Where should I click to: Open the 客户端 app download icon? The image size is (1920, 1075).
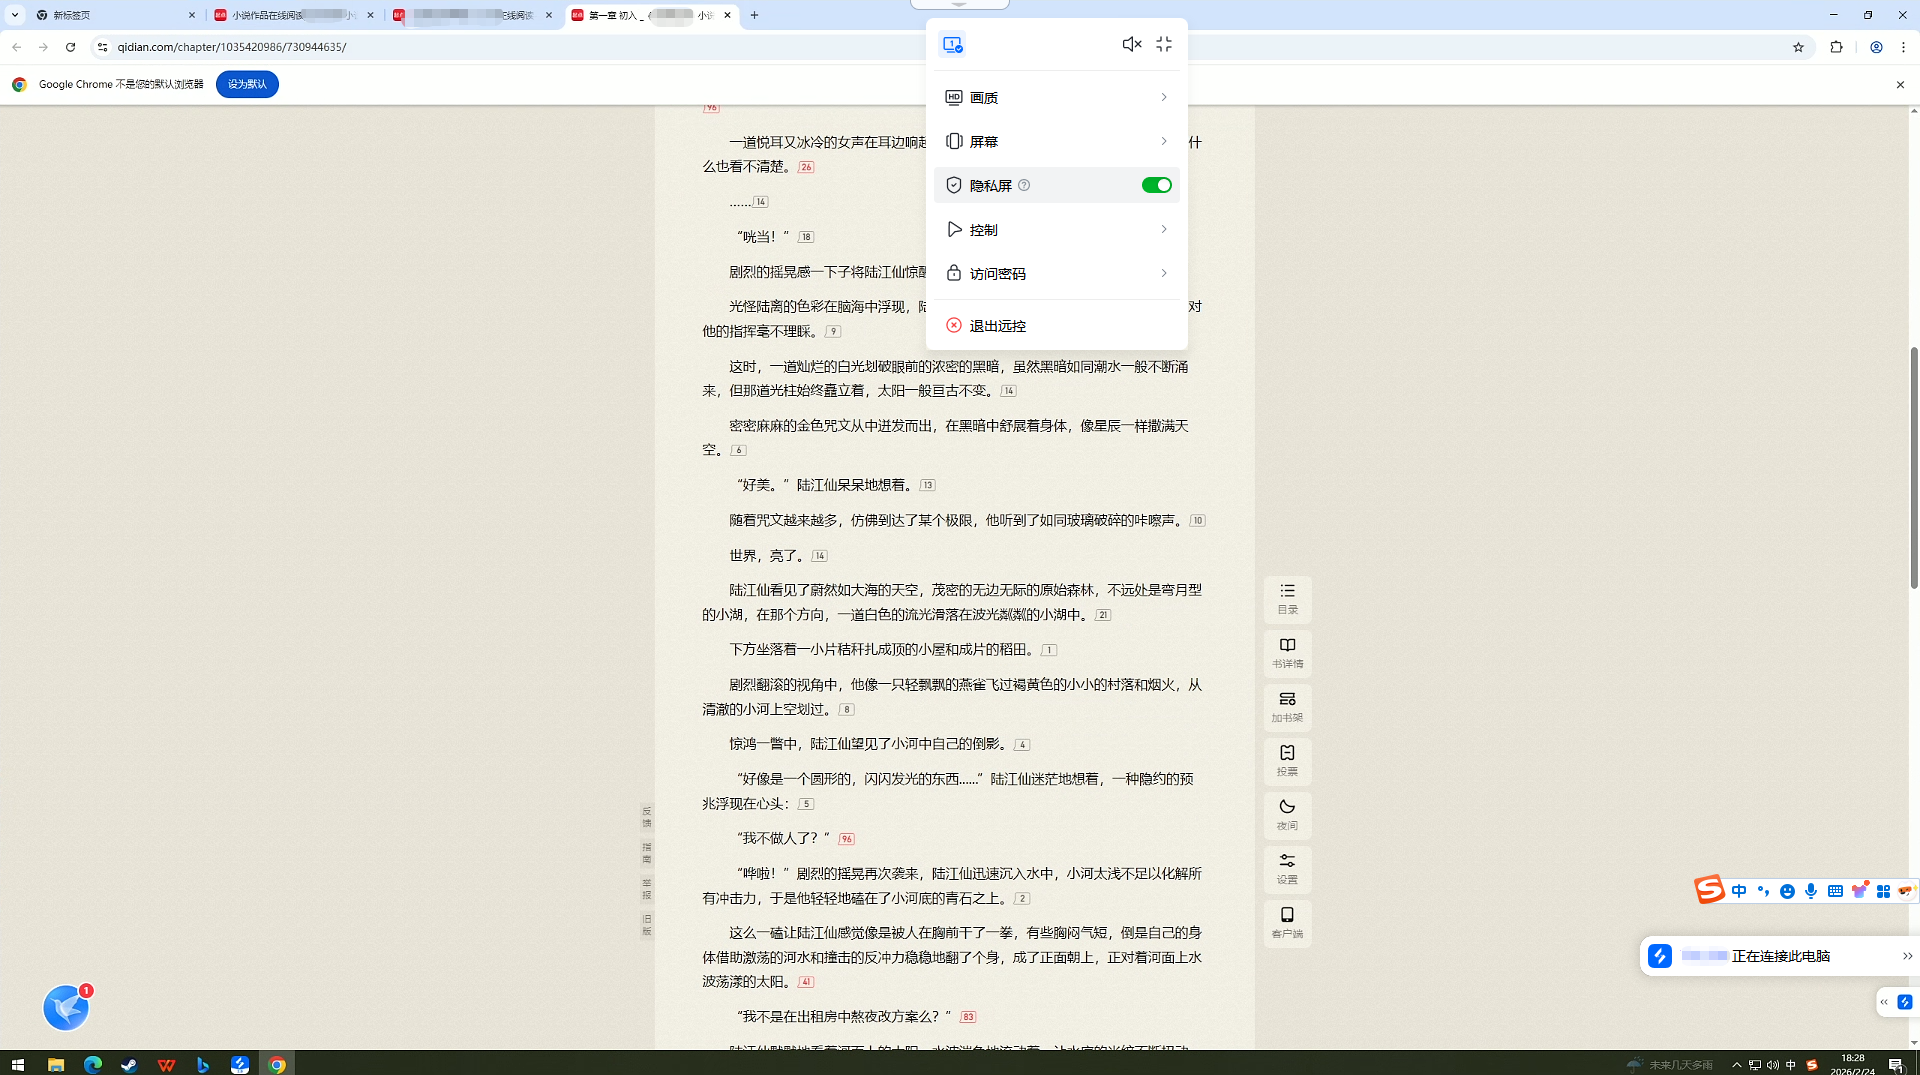pos(1287,922)
